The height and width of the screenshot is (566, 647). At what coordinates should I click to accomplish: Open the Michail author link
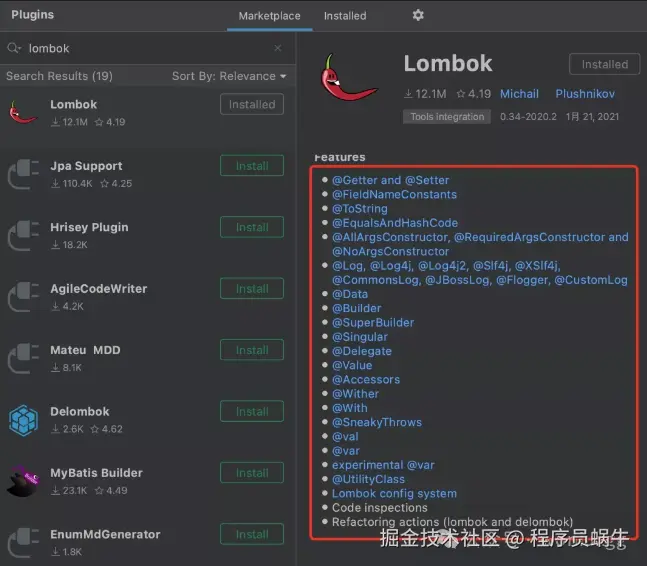[519, 94]
